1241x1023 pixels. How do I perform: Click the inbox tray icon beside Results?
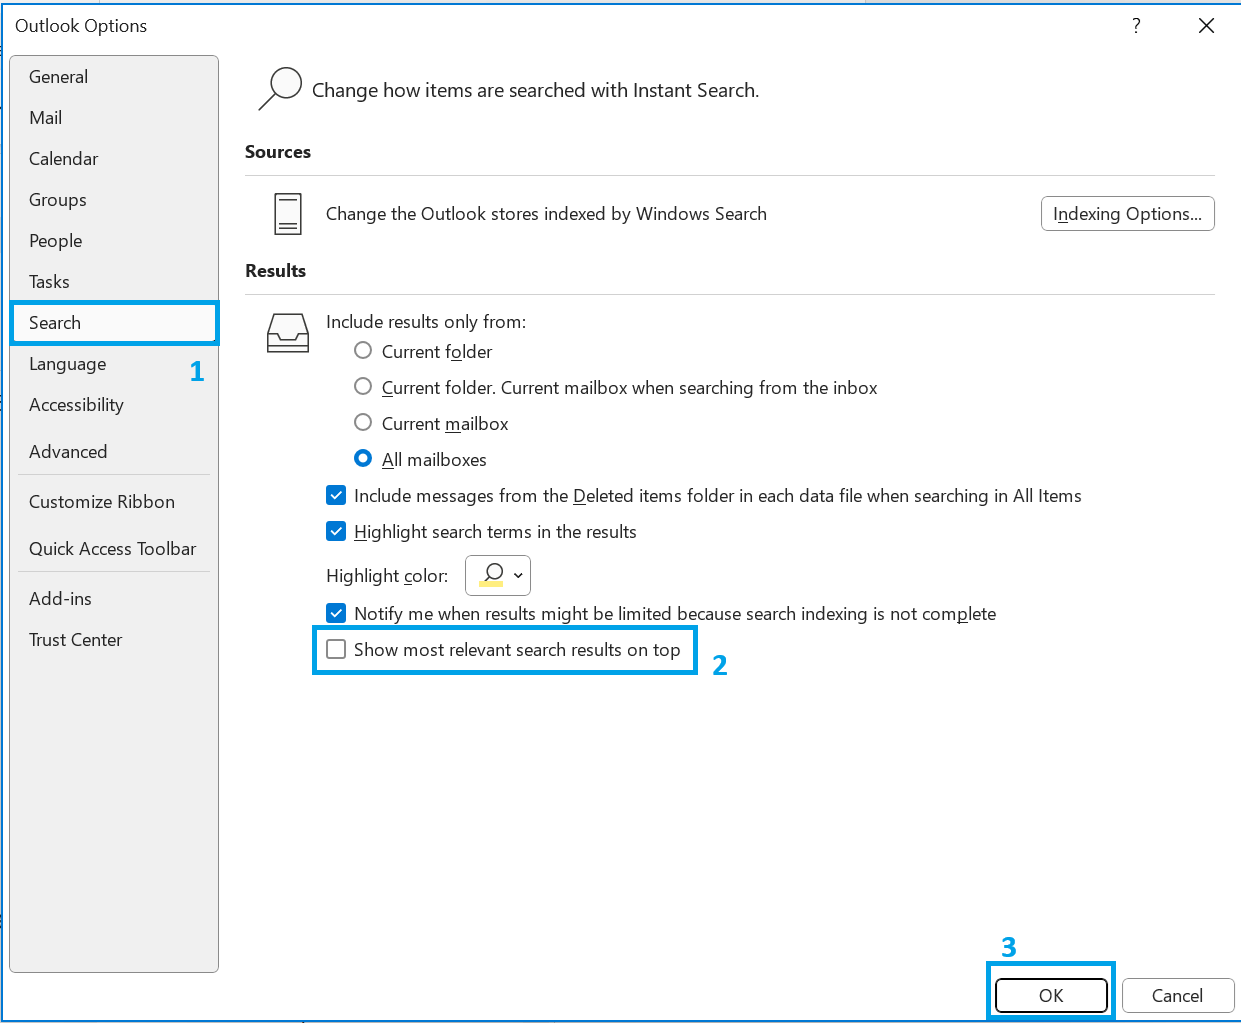pos(288,333)
